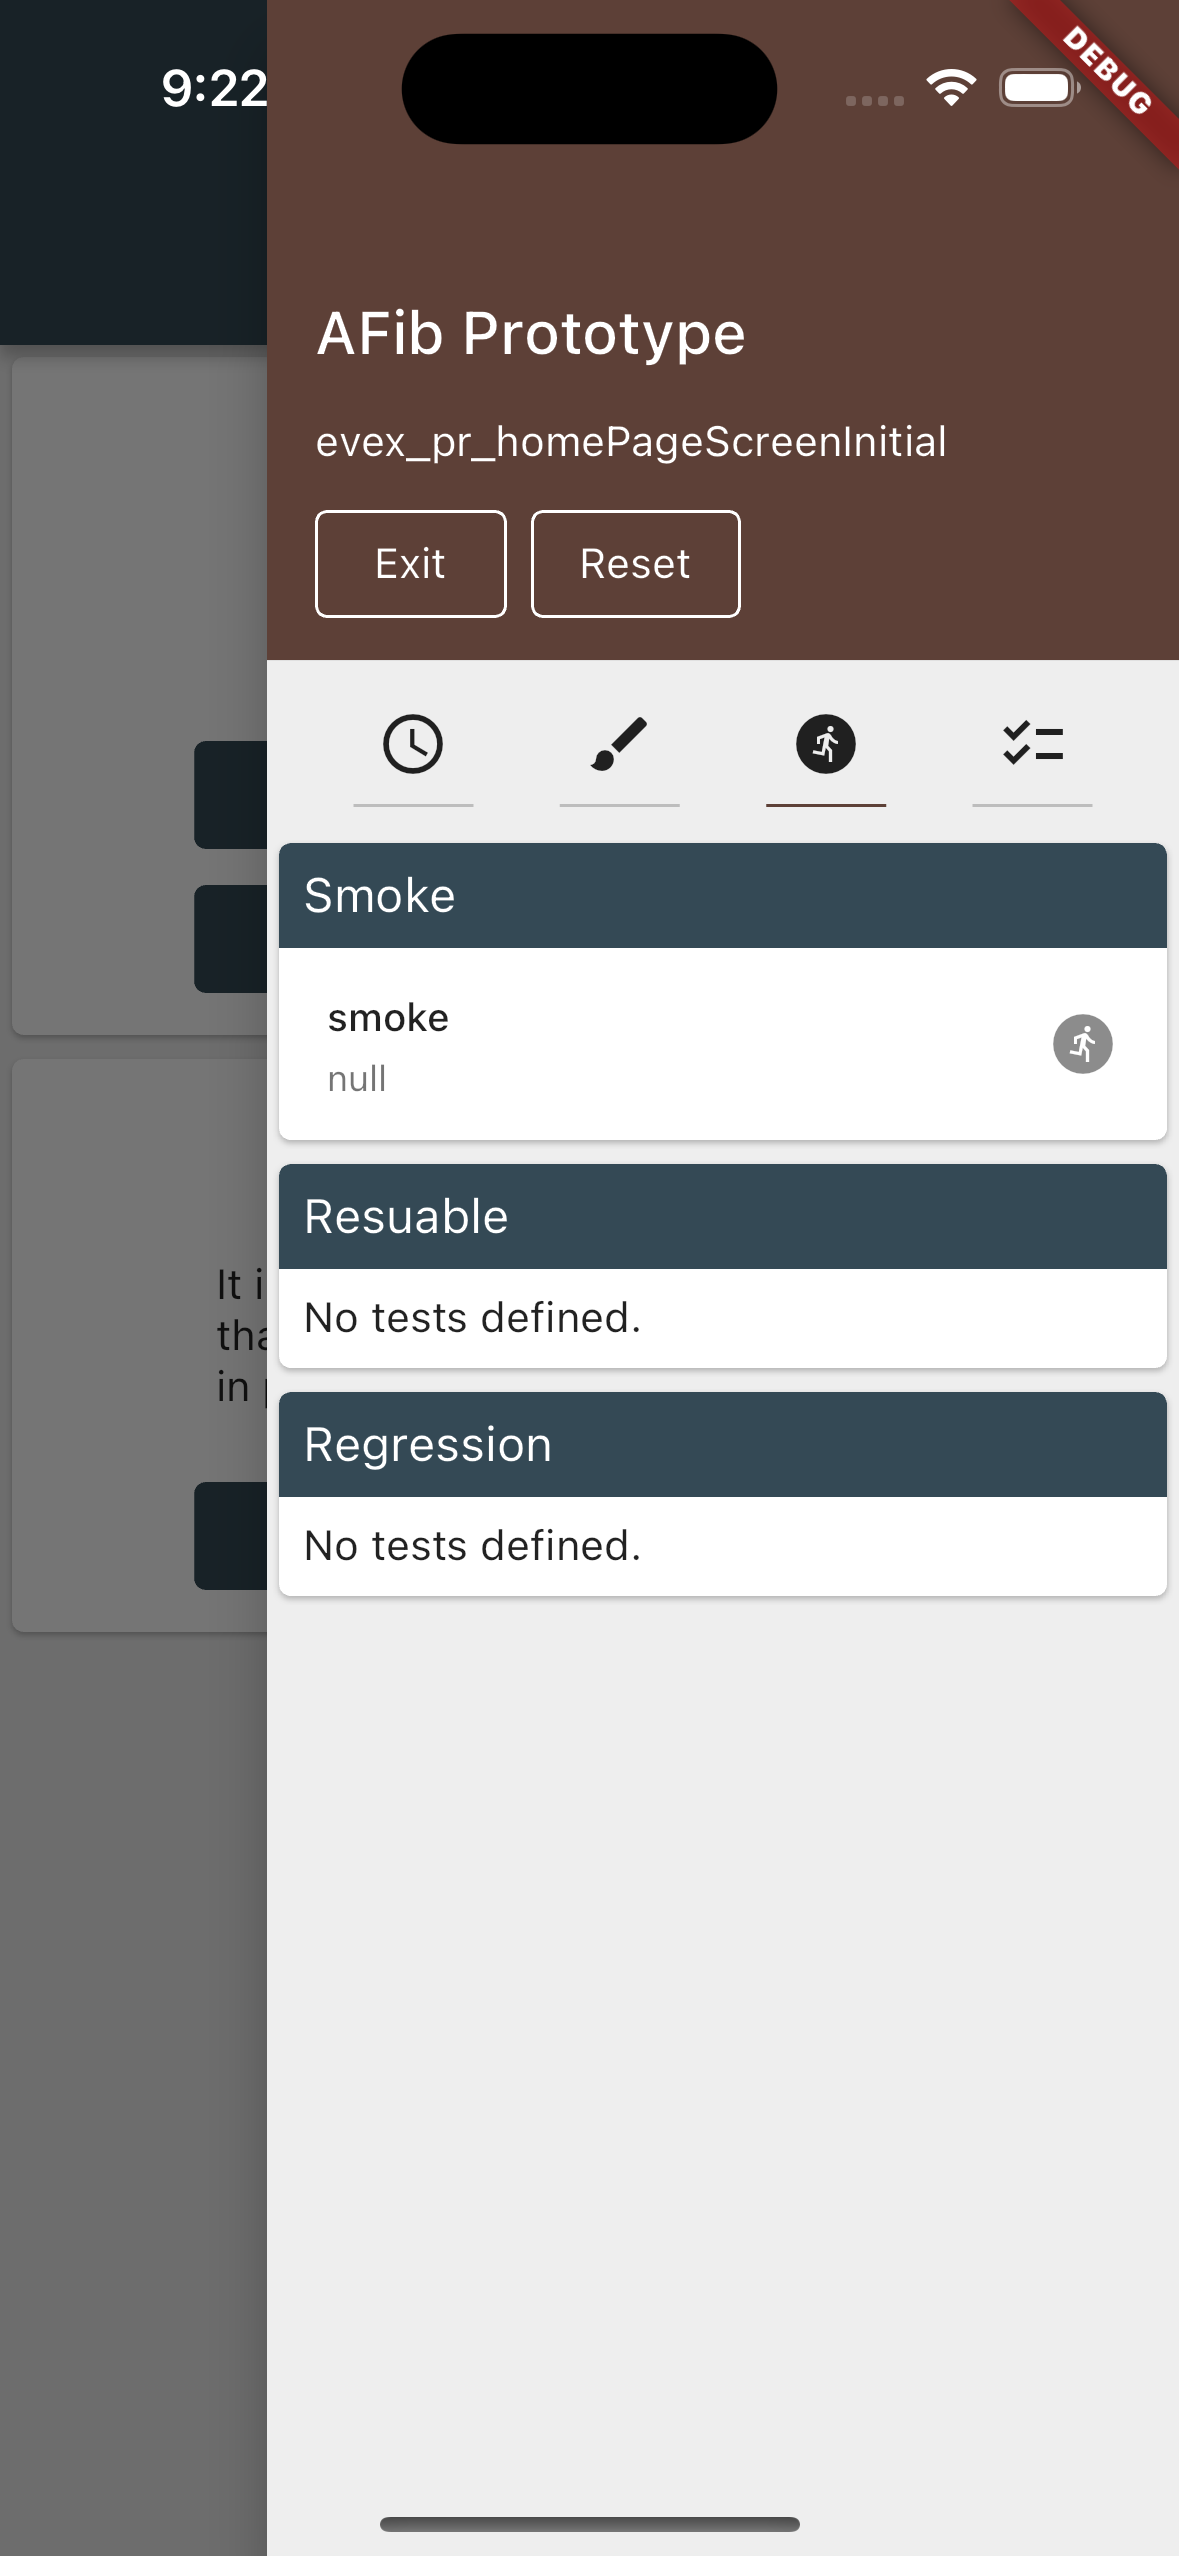Tap the 9:22 status bar clock
Viewport: 1179px width, 2556px height.
214,88
